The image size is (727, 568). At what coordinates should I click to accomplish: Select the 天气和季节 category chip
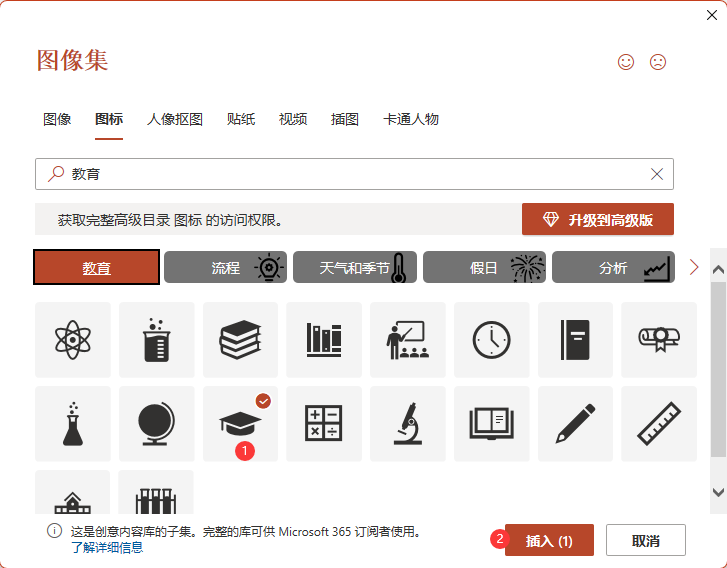pyautogui.click(x=355, y=267)
